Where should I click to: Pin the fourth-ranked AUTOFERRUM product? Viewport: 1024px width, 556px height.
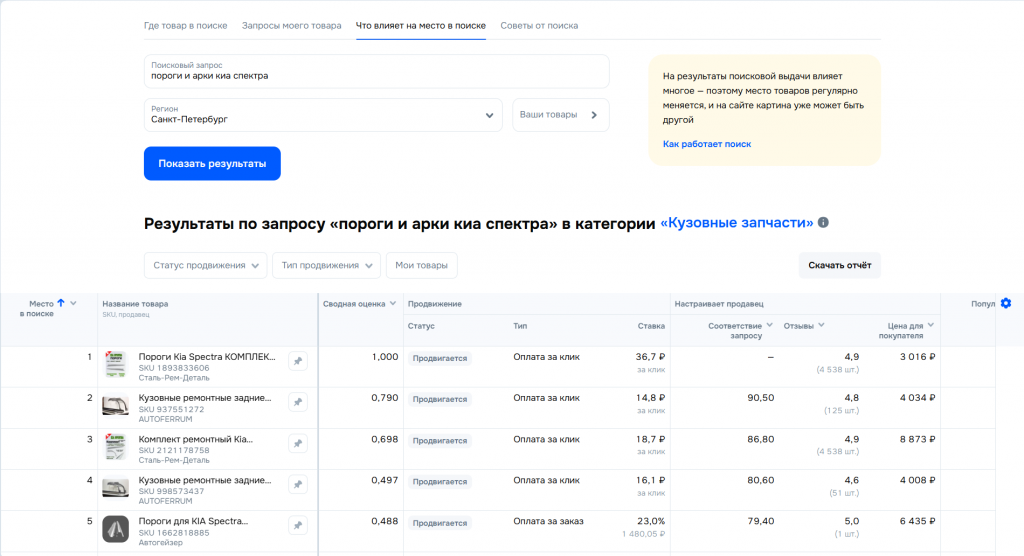[x=297, y=484]
